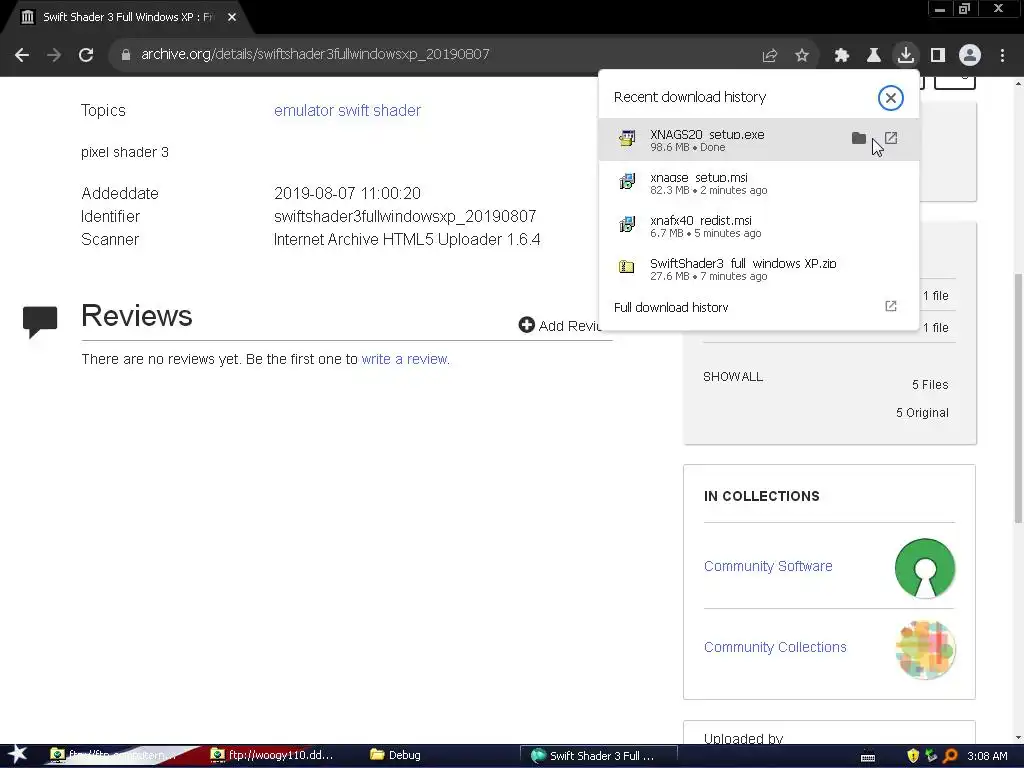Open the side panel icon
This screenshot has height=768, width=1024.
coord(938,56)
